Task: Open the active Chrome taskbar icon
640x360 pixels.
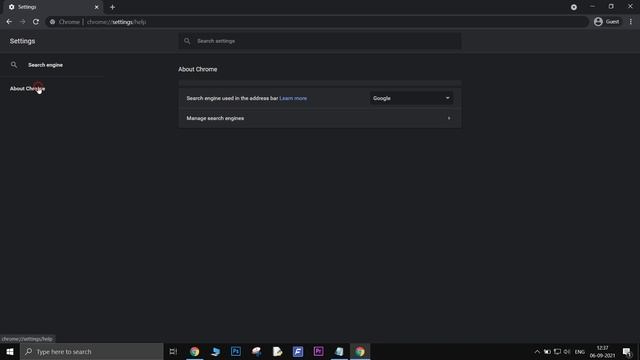Action: pyautogui.click(x=360, y=351)
